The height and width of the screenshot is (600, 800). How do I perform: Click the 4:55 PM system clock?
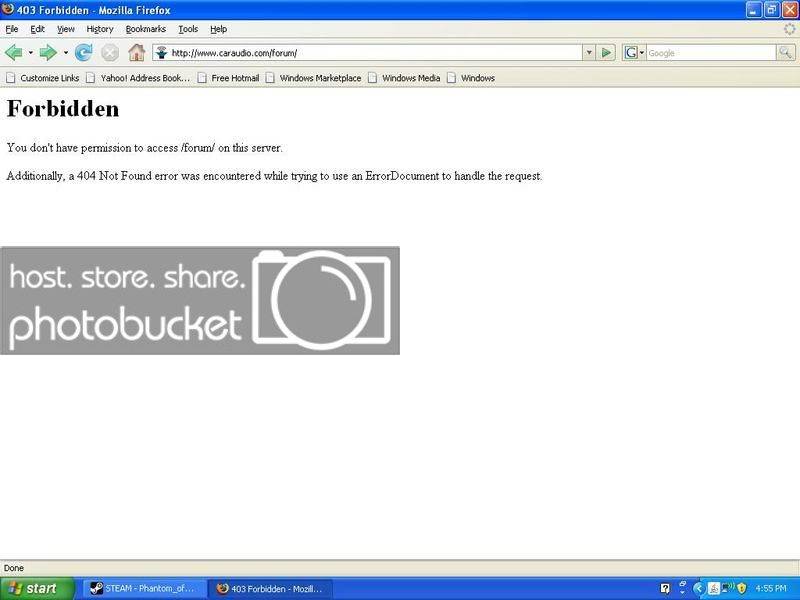click(x=770, y=588)
